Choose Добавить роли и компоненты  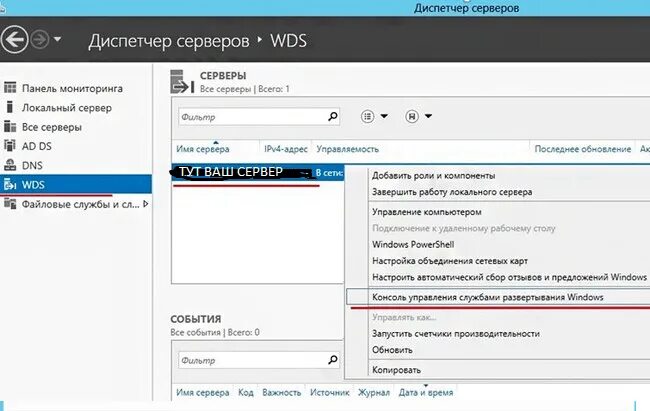coord(434,175)
